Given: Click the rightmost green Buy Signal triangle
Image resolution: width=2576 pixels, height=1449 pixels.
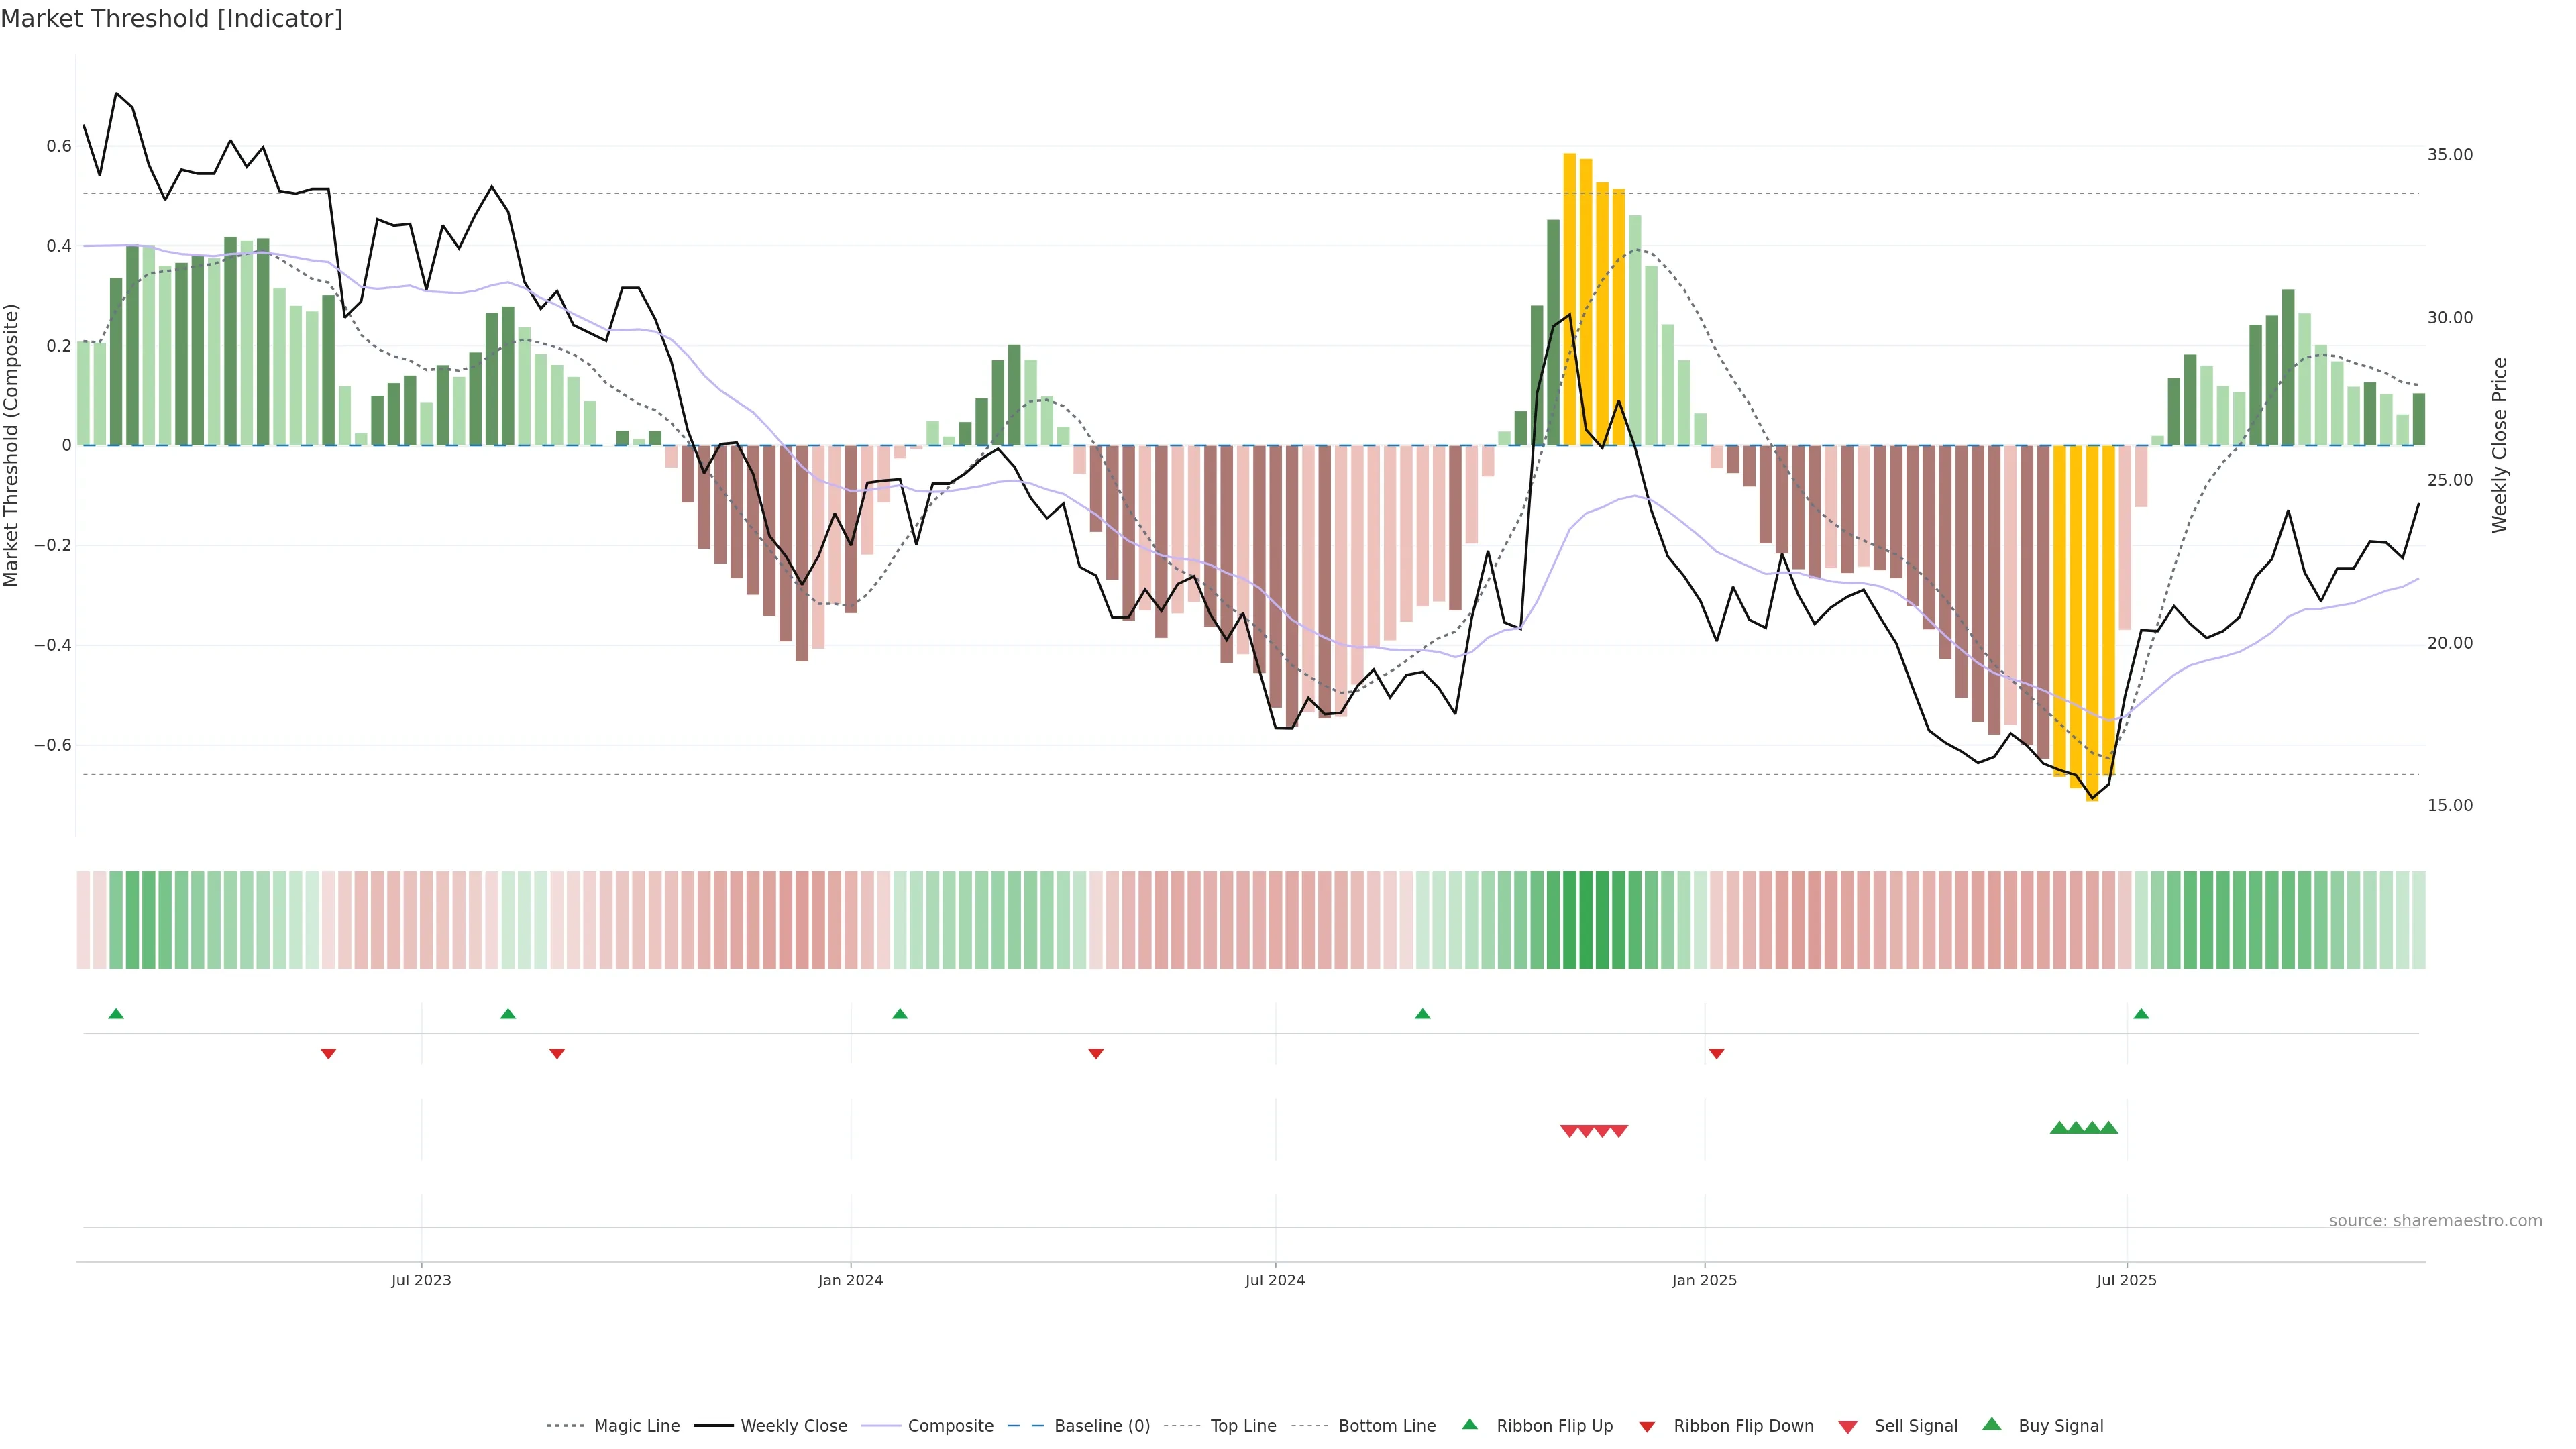Looking at the screenshot, I should tap(2109, 1128).
